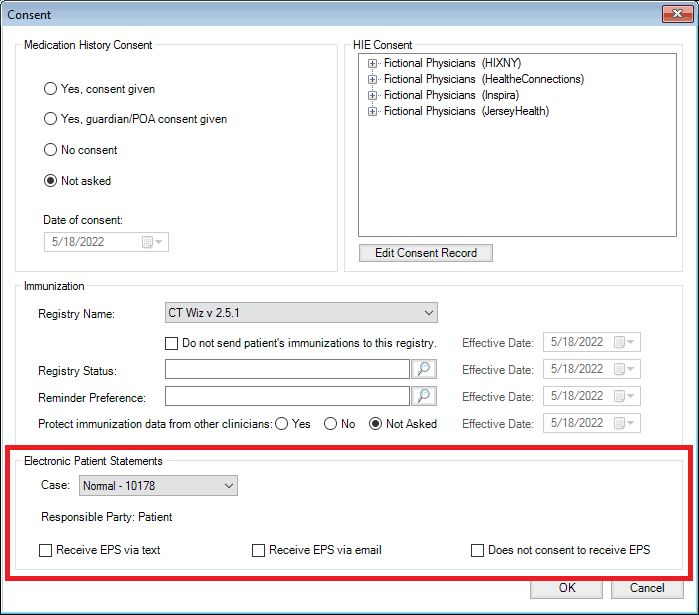Tick 'Does not consent to receive EPS'
699x615 pixels.
click(478, 550)
